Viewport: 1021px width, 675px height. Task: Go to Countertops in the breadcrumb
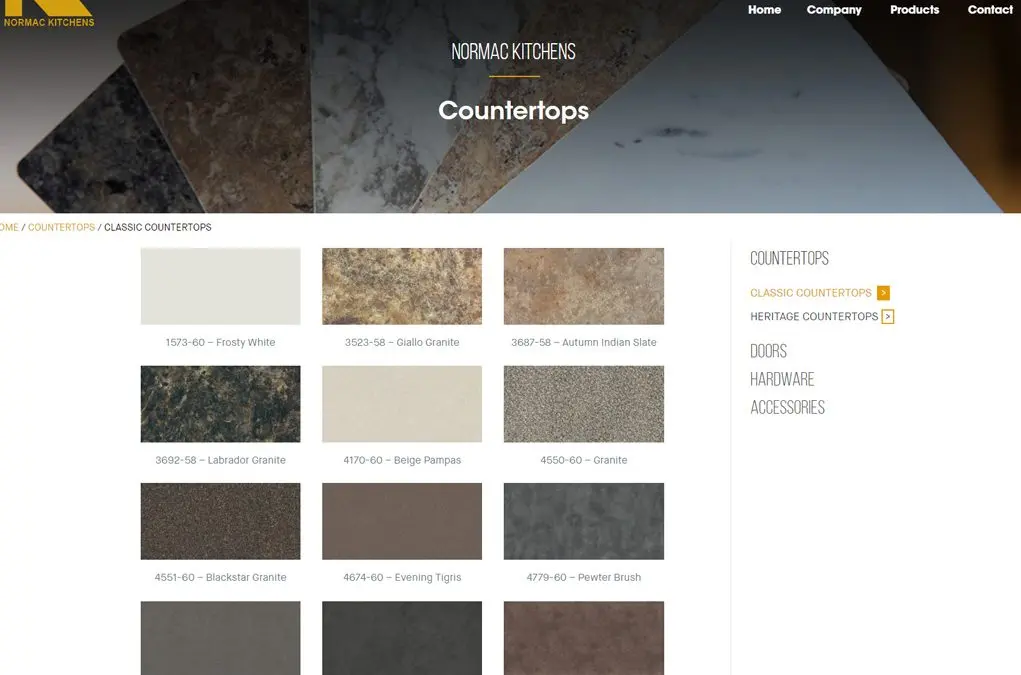[x=61, y=227]
